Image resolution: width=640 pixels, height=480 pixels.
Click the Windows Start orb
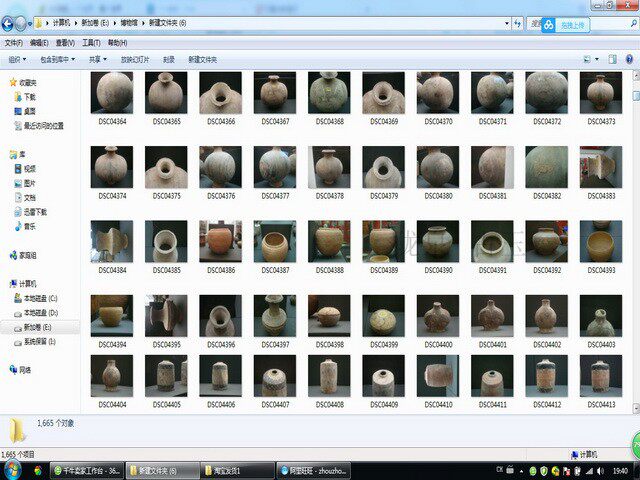click(11, 470)
